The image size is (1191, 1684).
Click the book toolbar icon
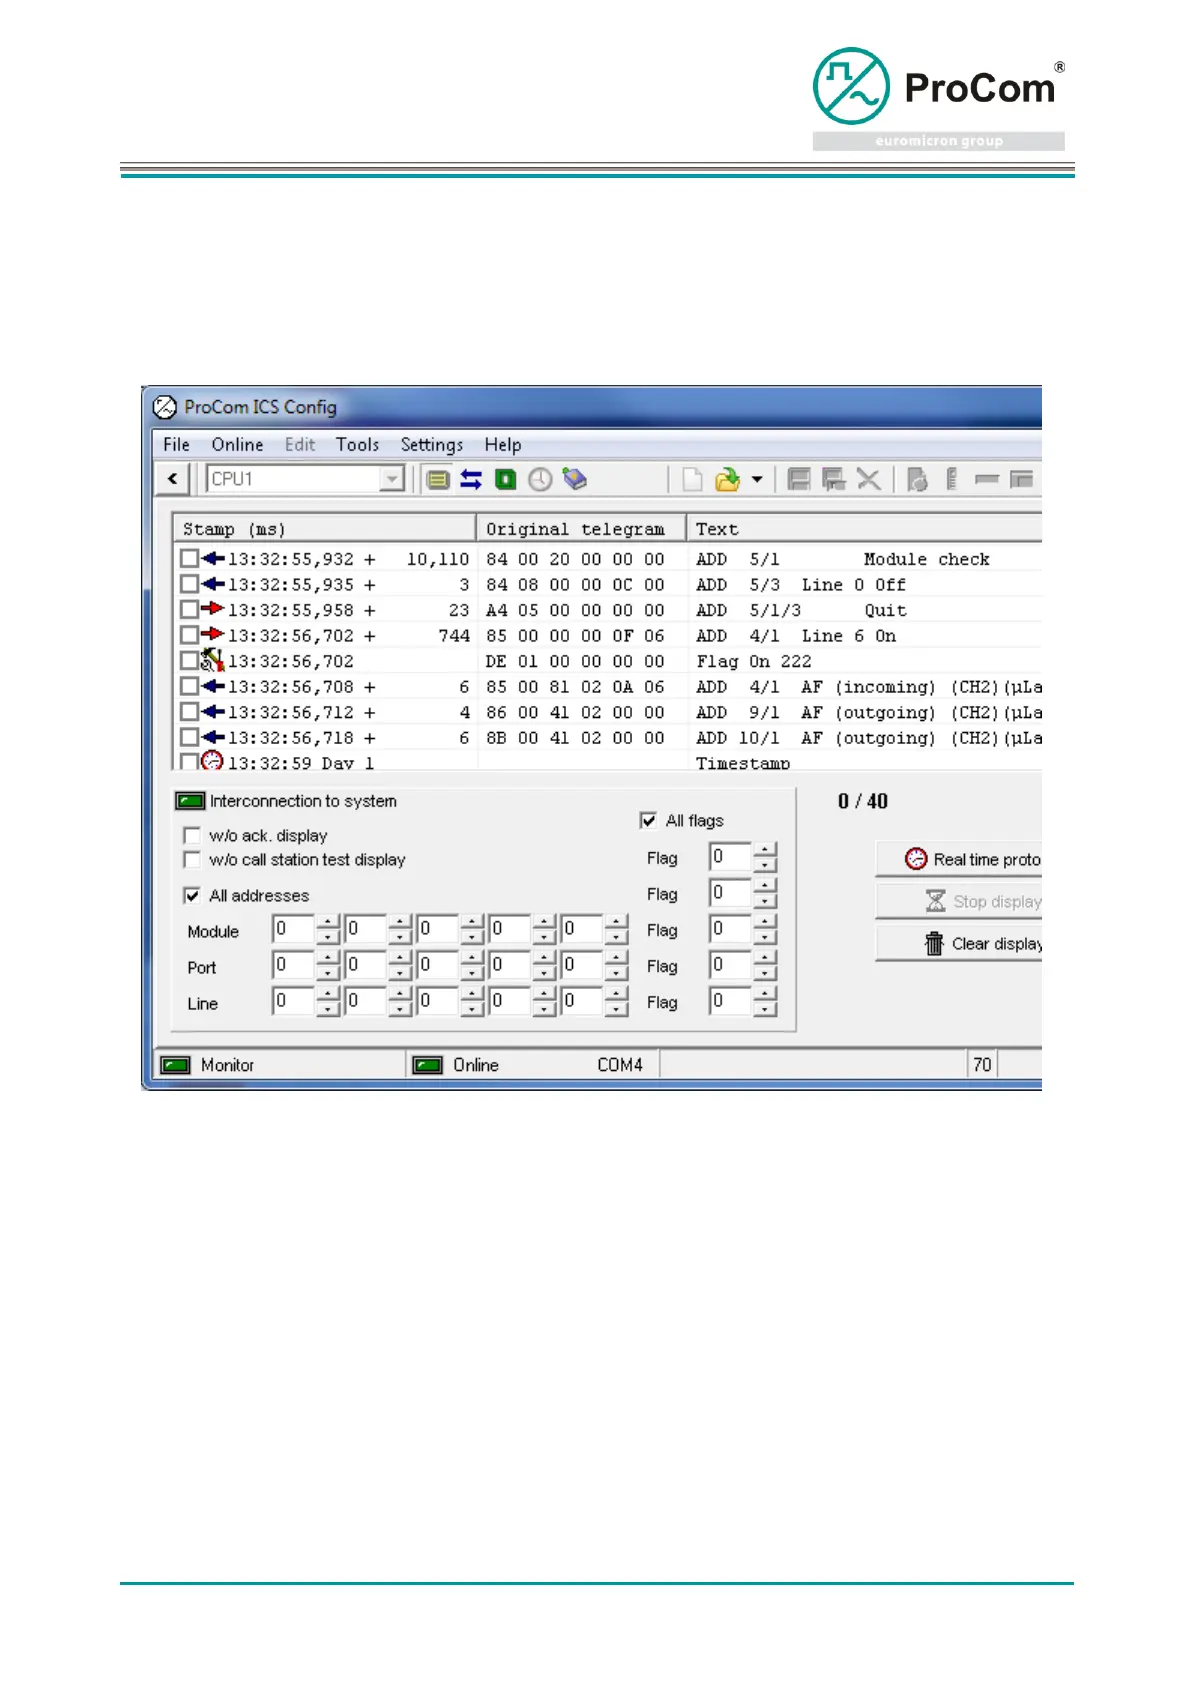pyautogui.click(x=575, y=480)
